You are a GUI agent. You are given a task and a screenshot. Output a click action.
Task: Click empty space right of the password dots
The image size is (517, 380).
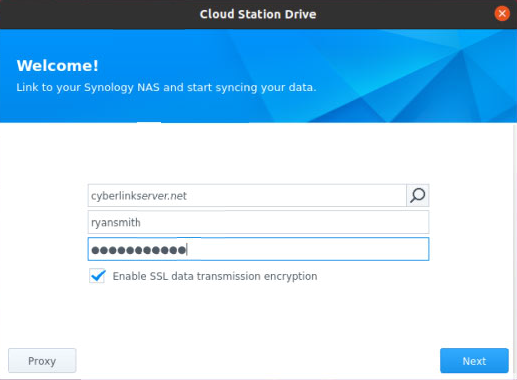pos(307,249)
